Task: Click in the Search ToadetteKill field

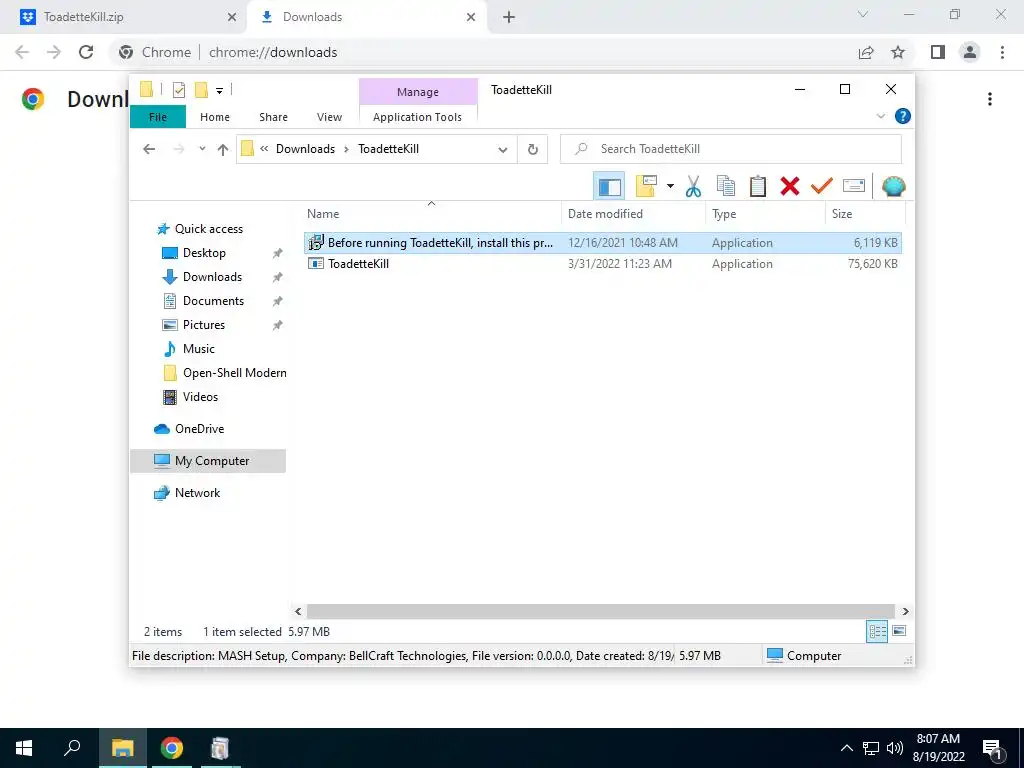Action: click(x=731, y=150)
